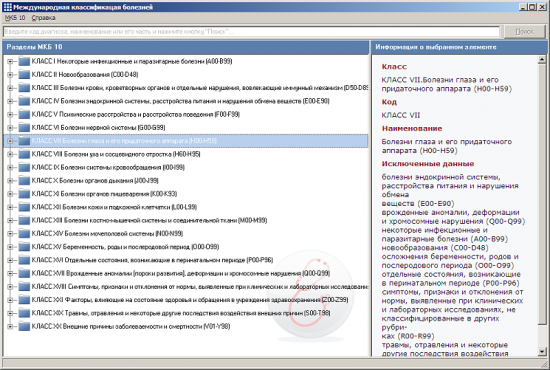Click folder icon of КЛАСС XX Внешние причины
550x370 pixels.
tap(24, 327)
